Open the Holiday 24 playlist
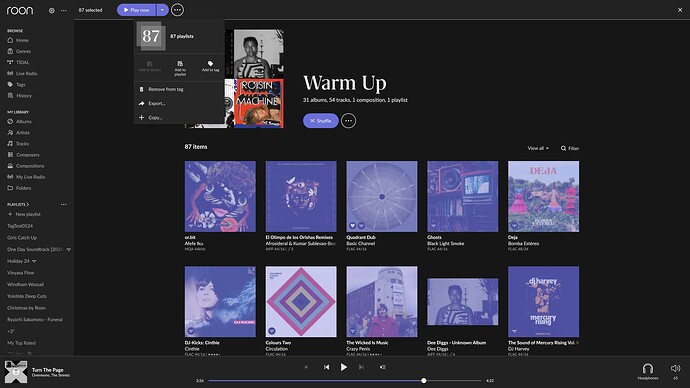Viewport: 690px width, 388px height. pos(18,261)
